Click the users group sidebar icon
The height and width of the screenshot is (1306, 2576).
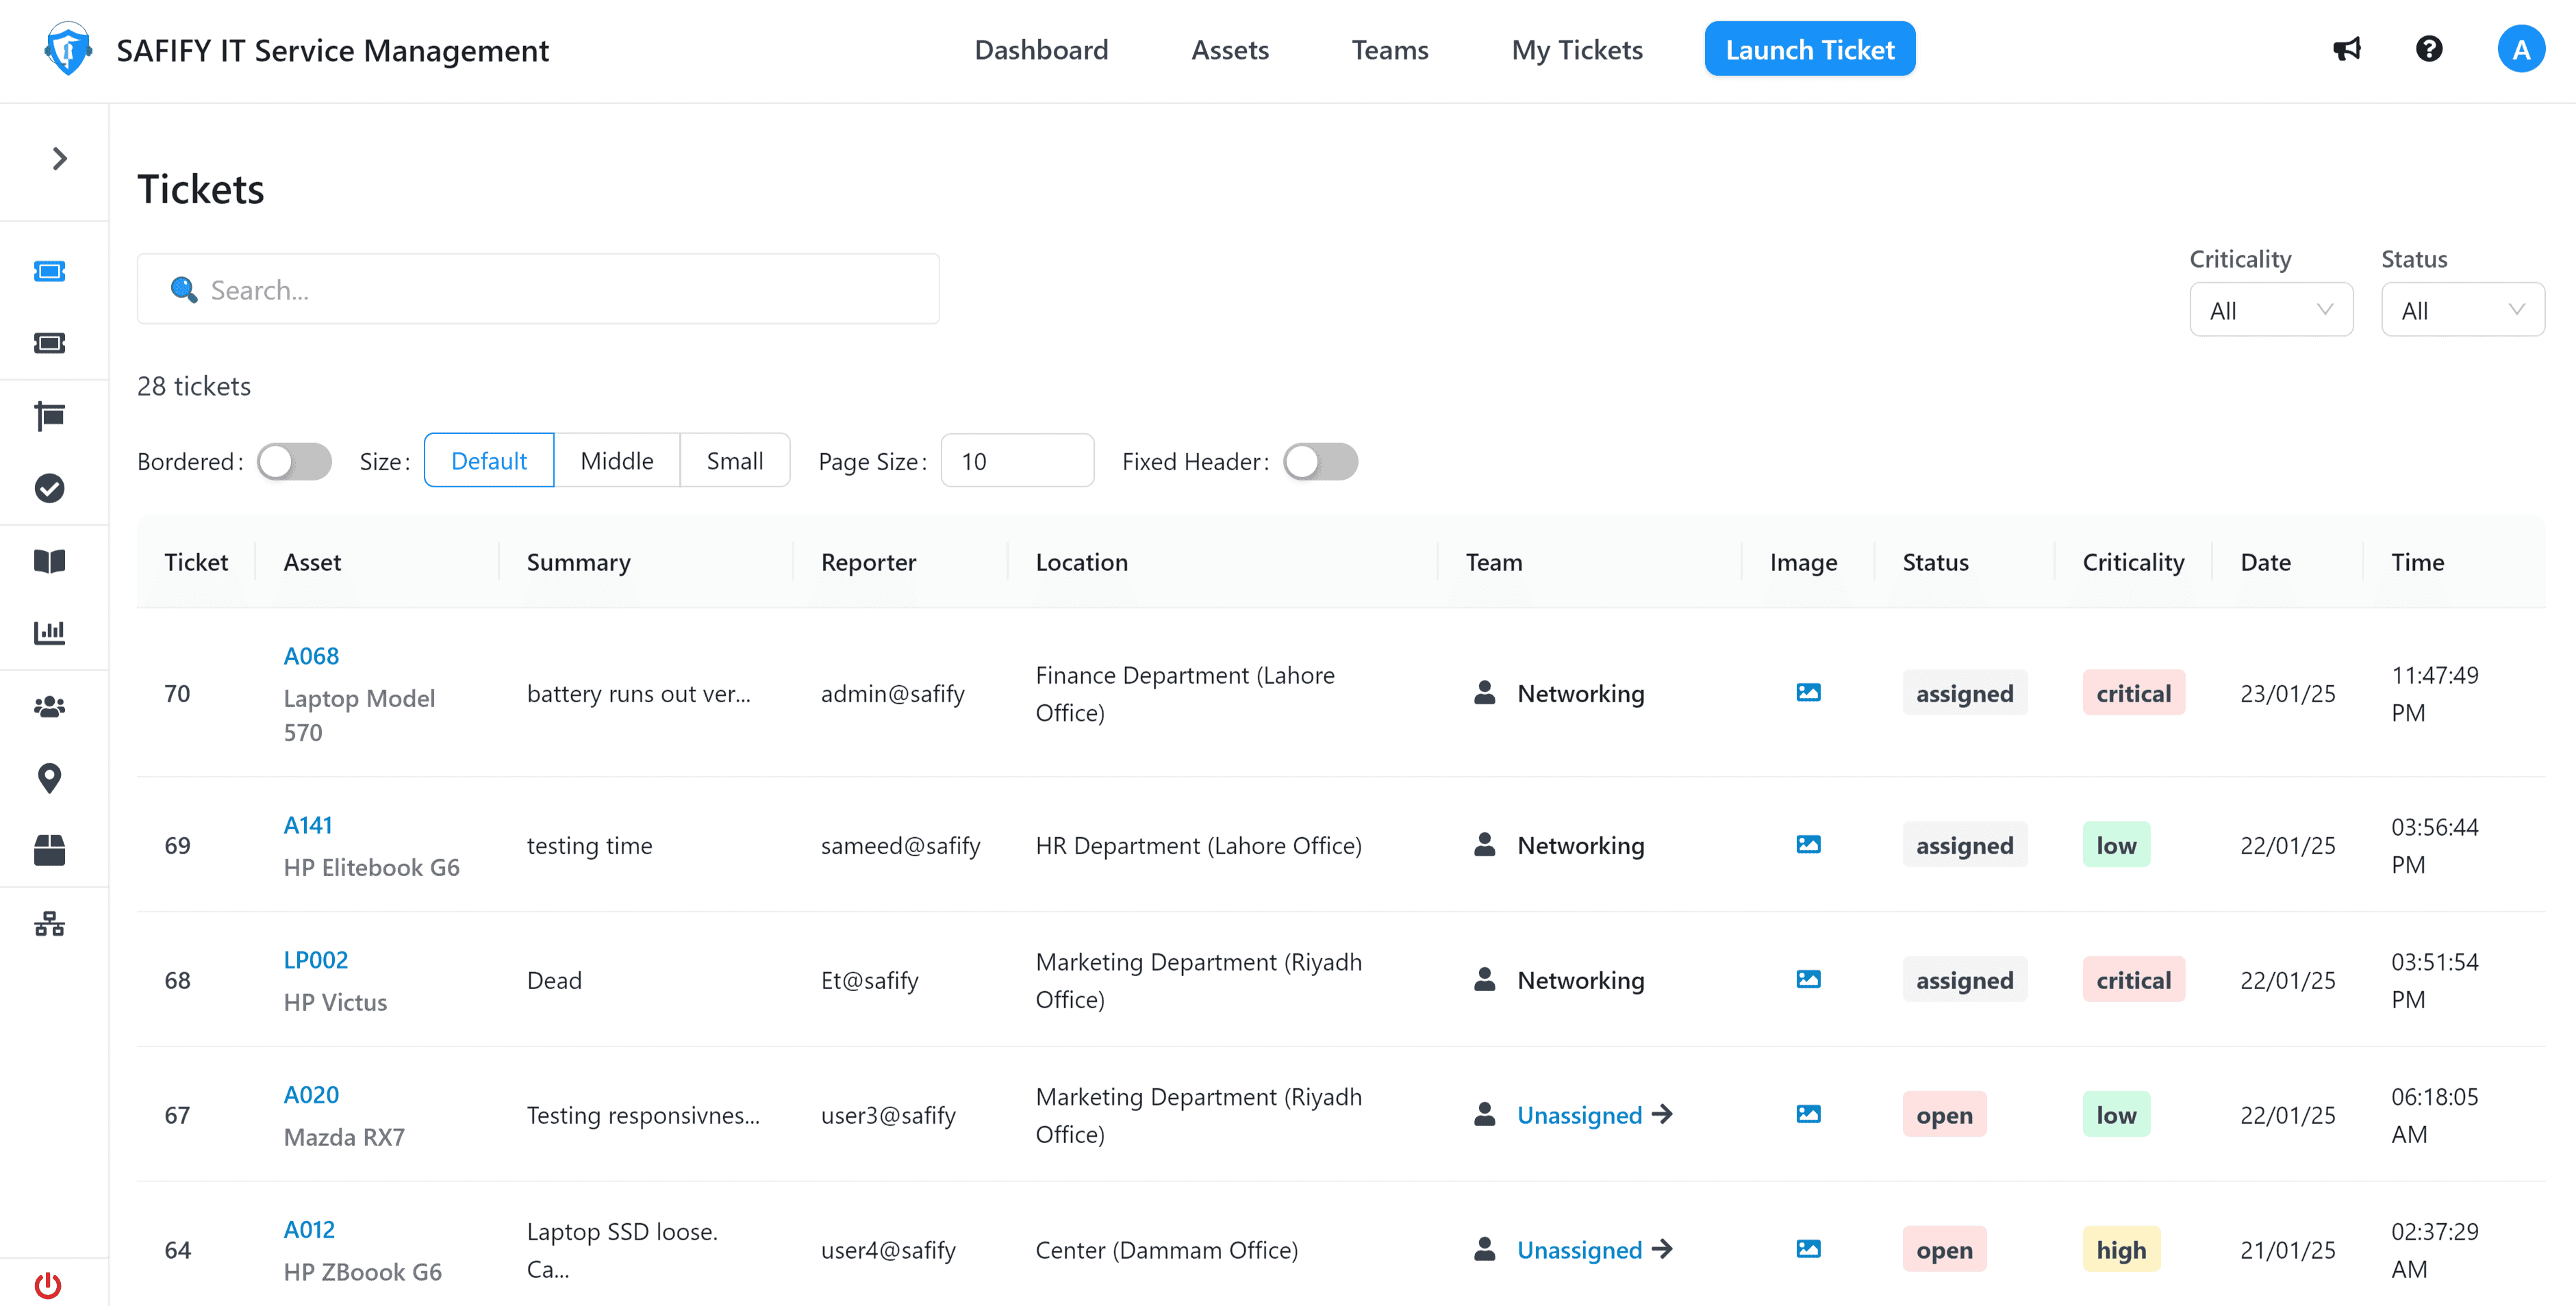(x=49, y=706)
